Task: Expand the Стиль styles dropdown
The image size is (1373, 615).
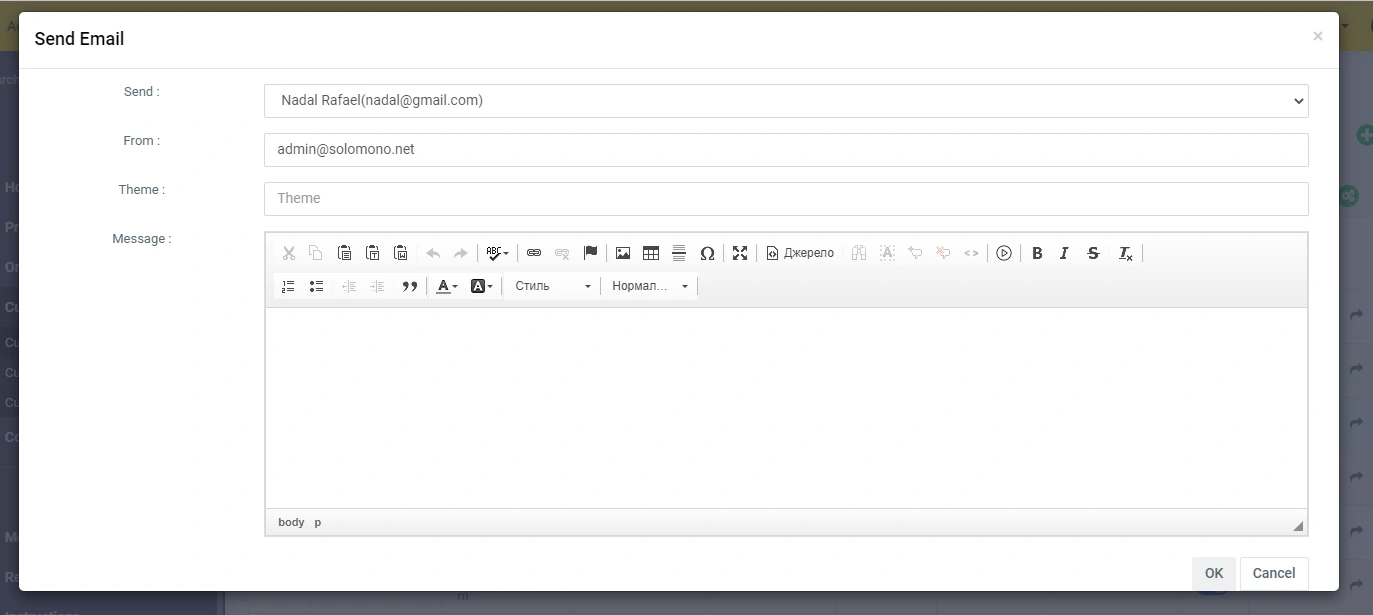Action: click(x=552, y=286)
